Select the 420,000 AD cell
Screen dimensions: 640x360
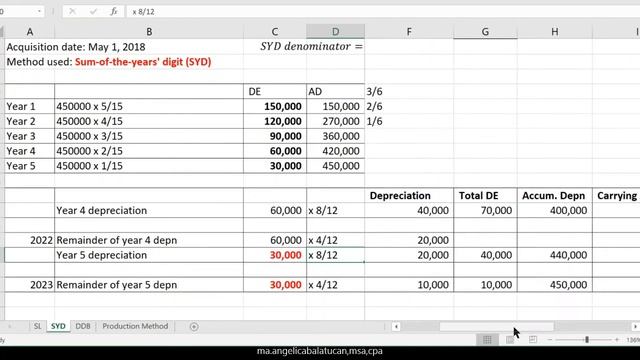pos(336,151)
